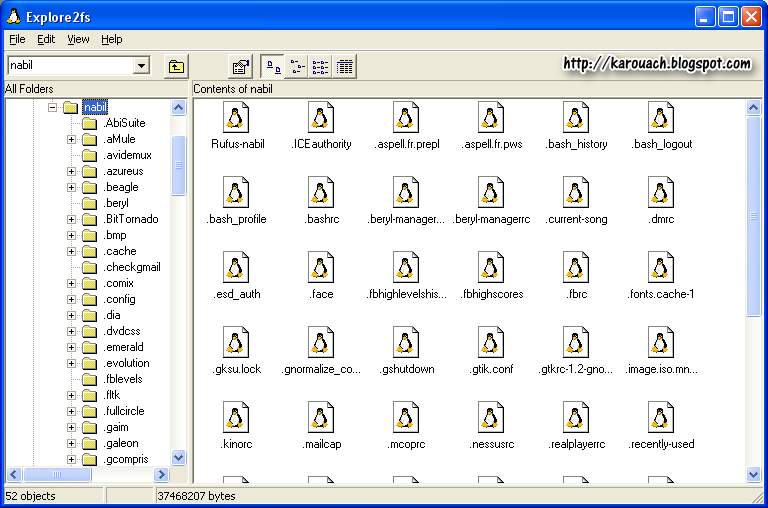768x508 pixels.
Task: Select the .fbhighscores file icon
Action: 491,267
